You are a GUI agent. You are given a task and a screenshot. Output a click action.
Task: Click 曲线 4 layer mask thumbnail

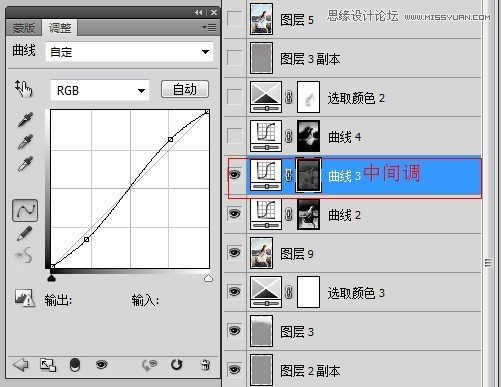308,136
